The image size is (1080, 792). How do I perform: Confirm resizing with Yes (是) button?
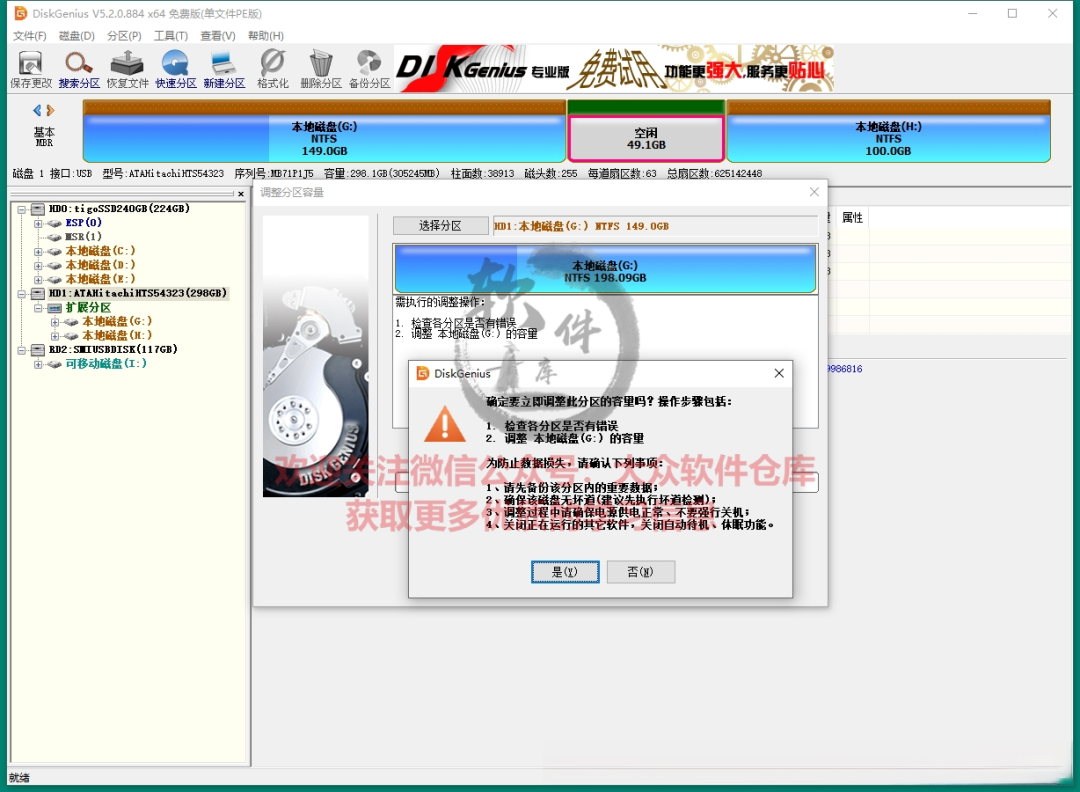(565, 572)
